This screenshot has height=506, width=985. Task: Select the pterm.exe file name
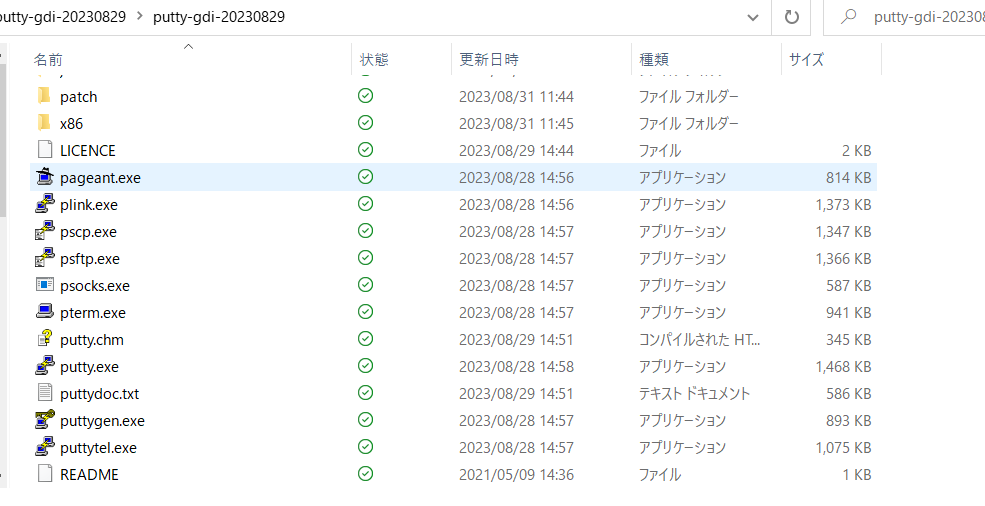[x=92, y=313]
